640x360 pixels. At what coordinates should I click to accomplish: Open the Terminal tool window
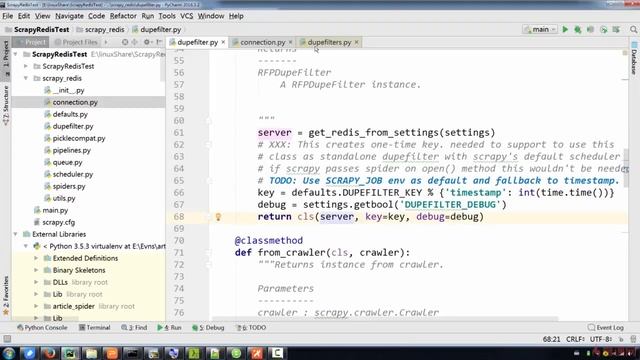(95, 327)
